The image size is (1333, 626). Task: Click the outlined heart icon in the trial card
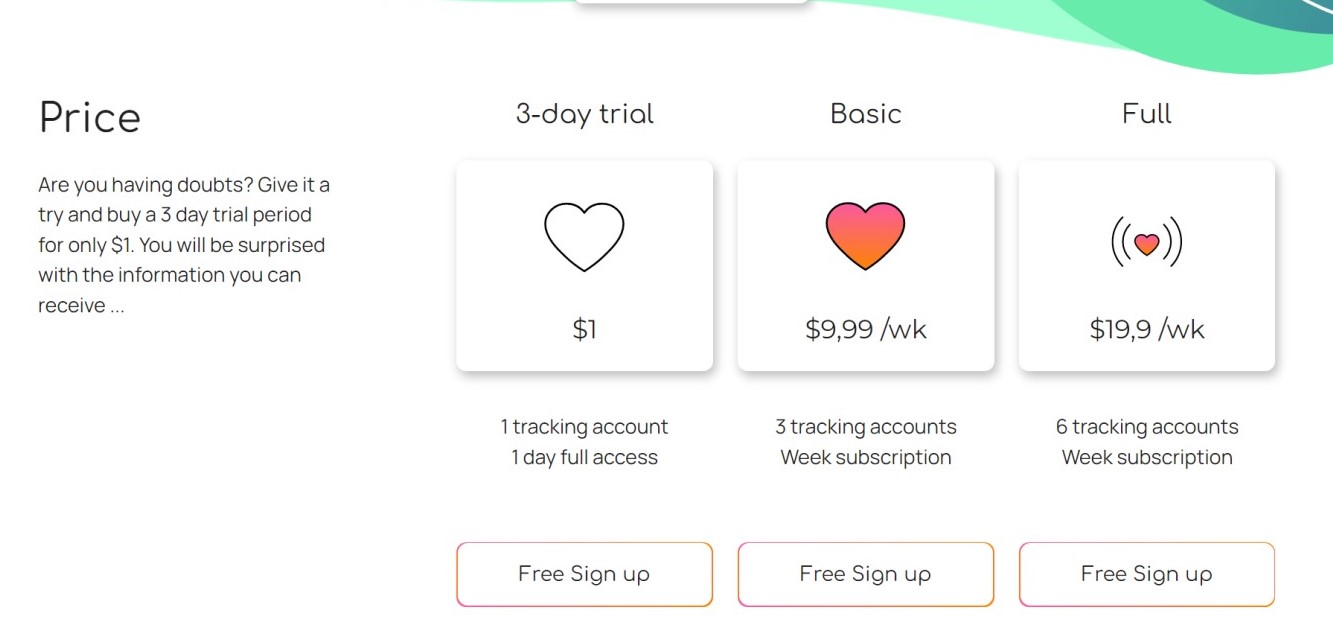[x=584, y=237]
